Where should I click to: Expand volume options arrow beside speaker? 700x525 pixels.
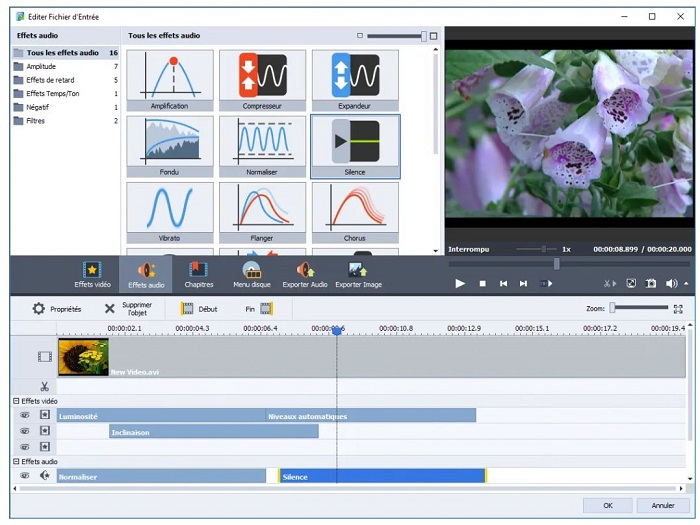(684, 284)
